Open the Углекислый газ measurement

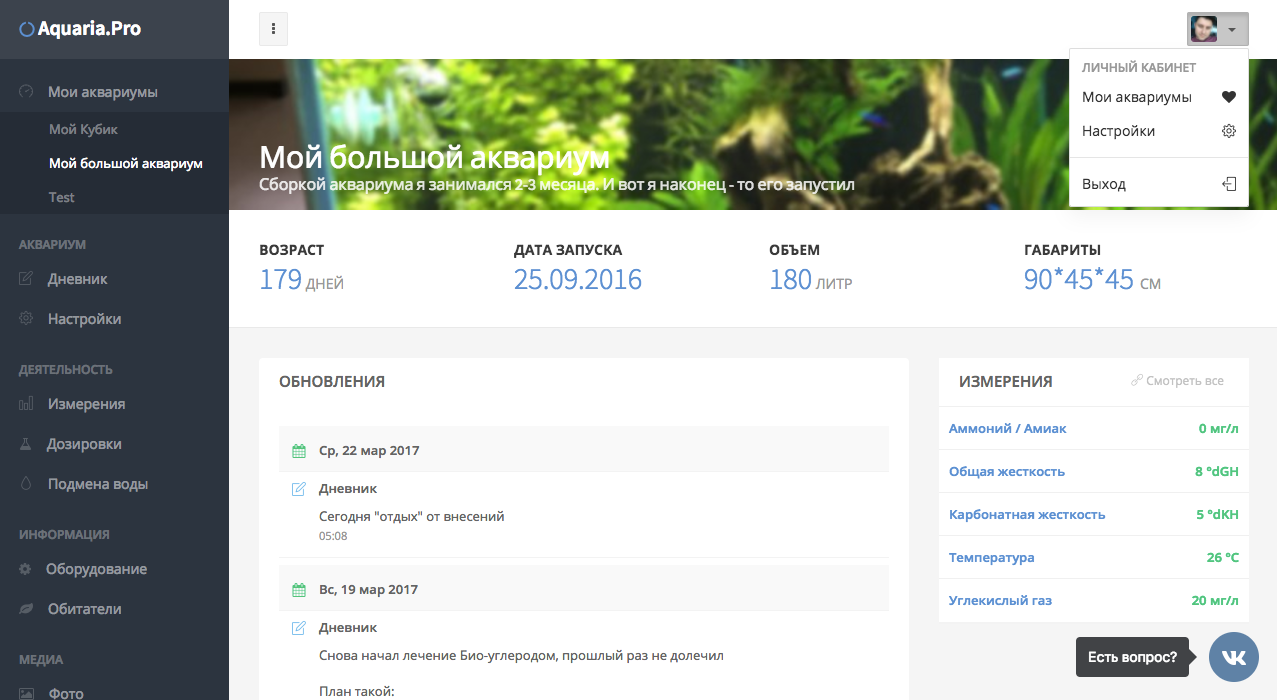tap(1000, 600)
